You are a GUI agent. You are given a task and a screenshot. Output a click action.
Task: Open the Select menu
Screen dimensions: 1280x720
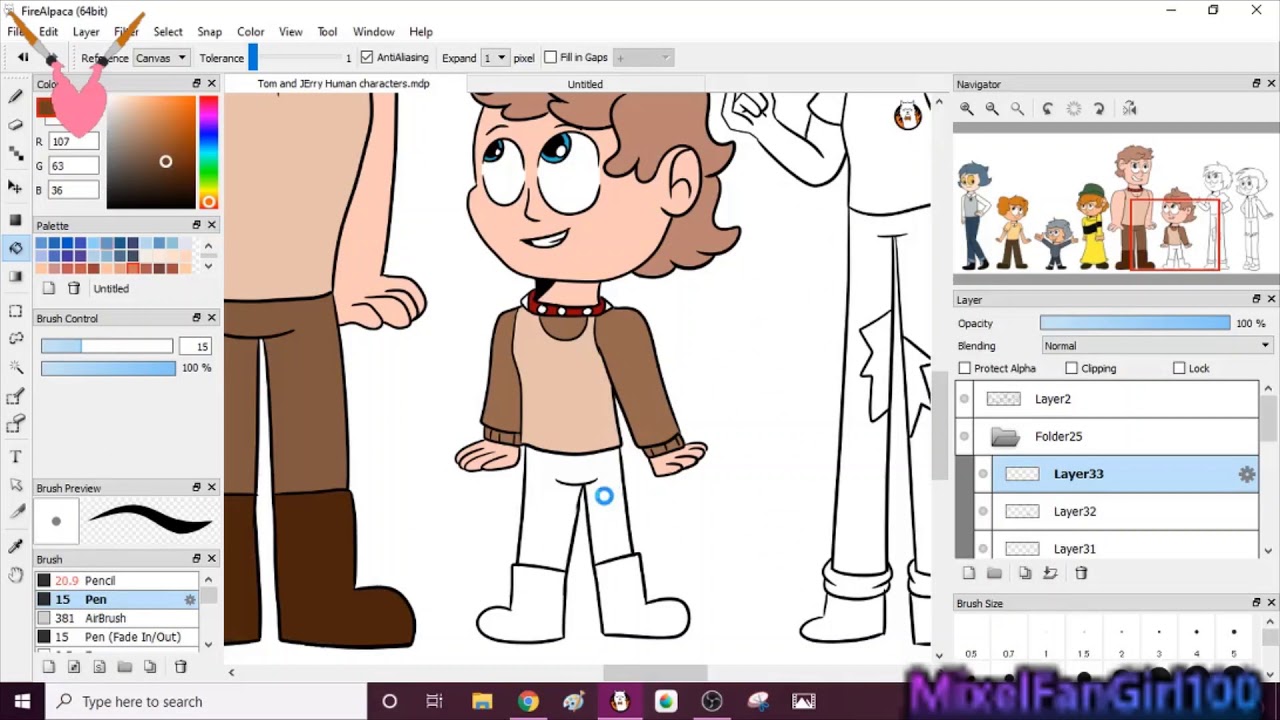coord(168,32)
